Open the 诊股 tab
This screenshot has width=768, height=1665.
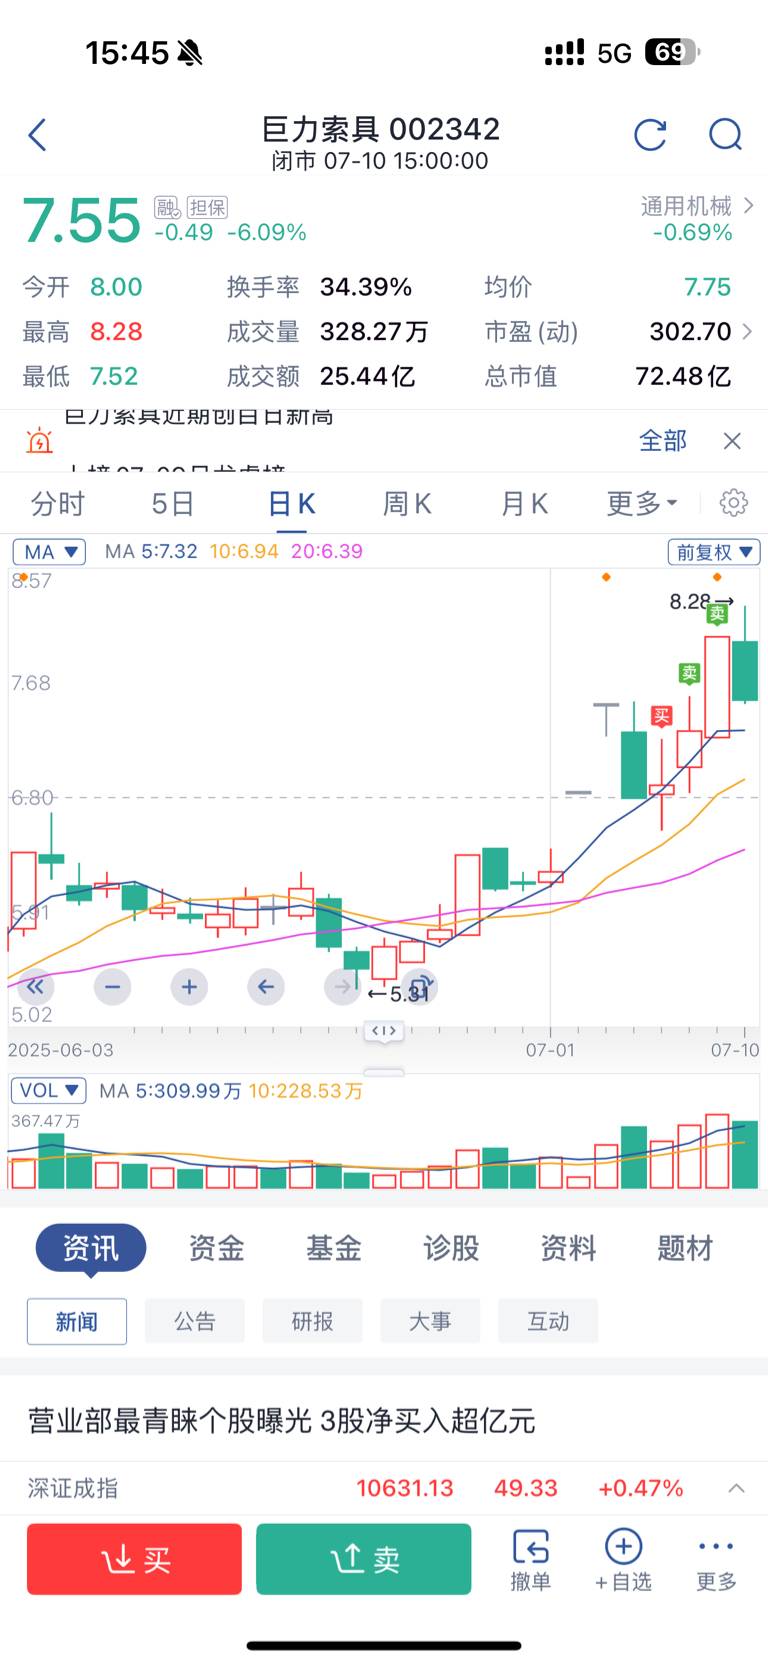click(451, 1248)
